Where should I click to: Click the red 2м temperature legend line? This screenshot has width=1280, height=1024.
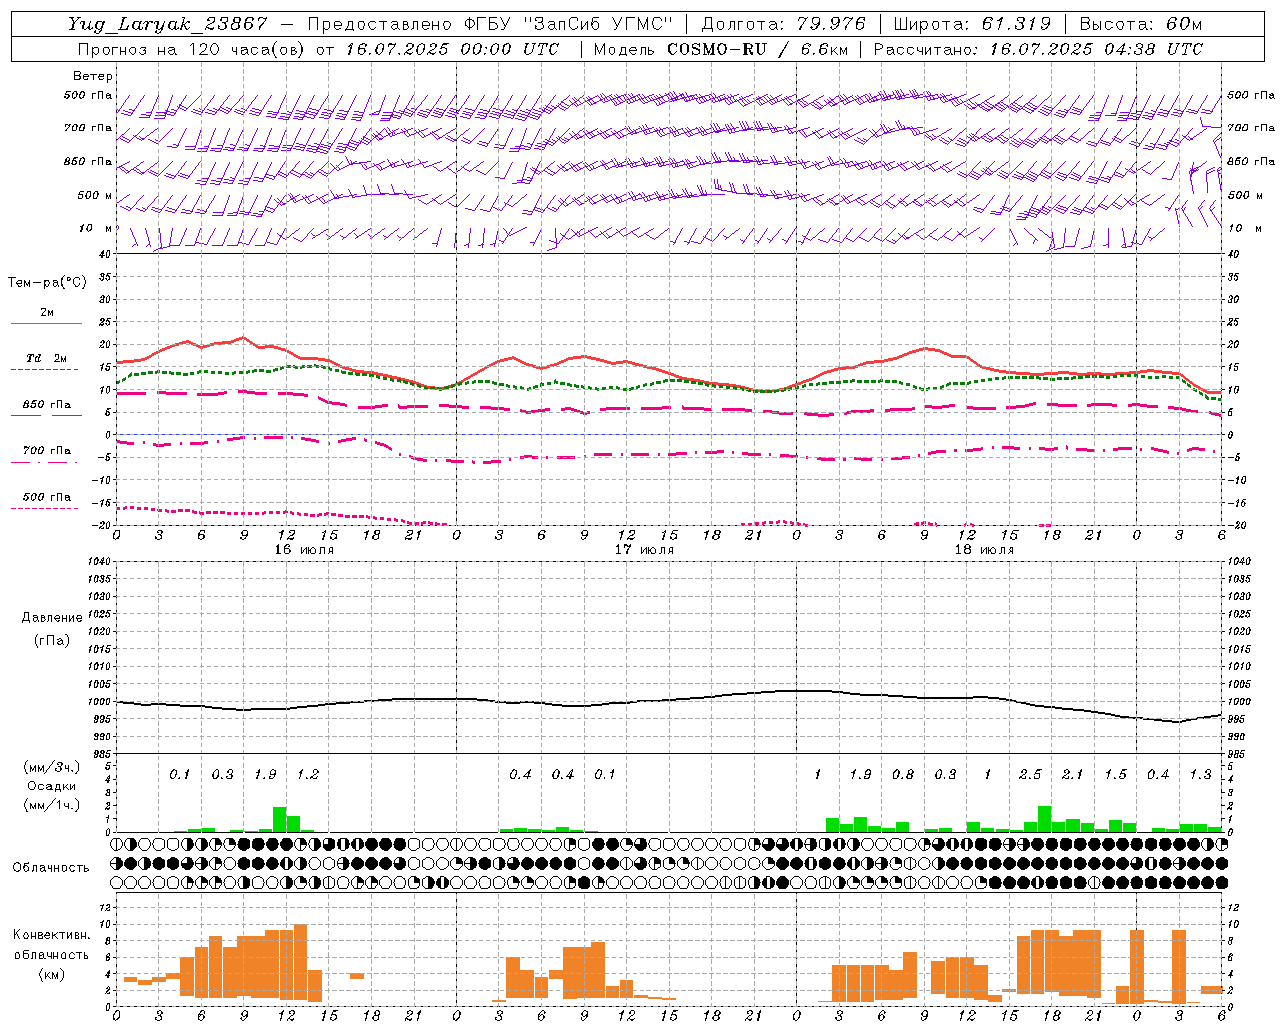pyautogui.click(x=46, y=323)
